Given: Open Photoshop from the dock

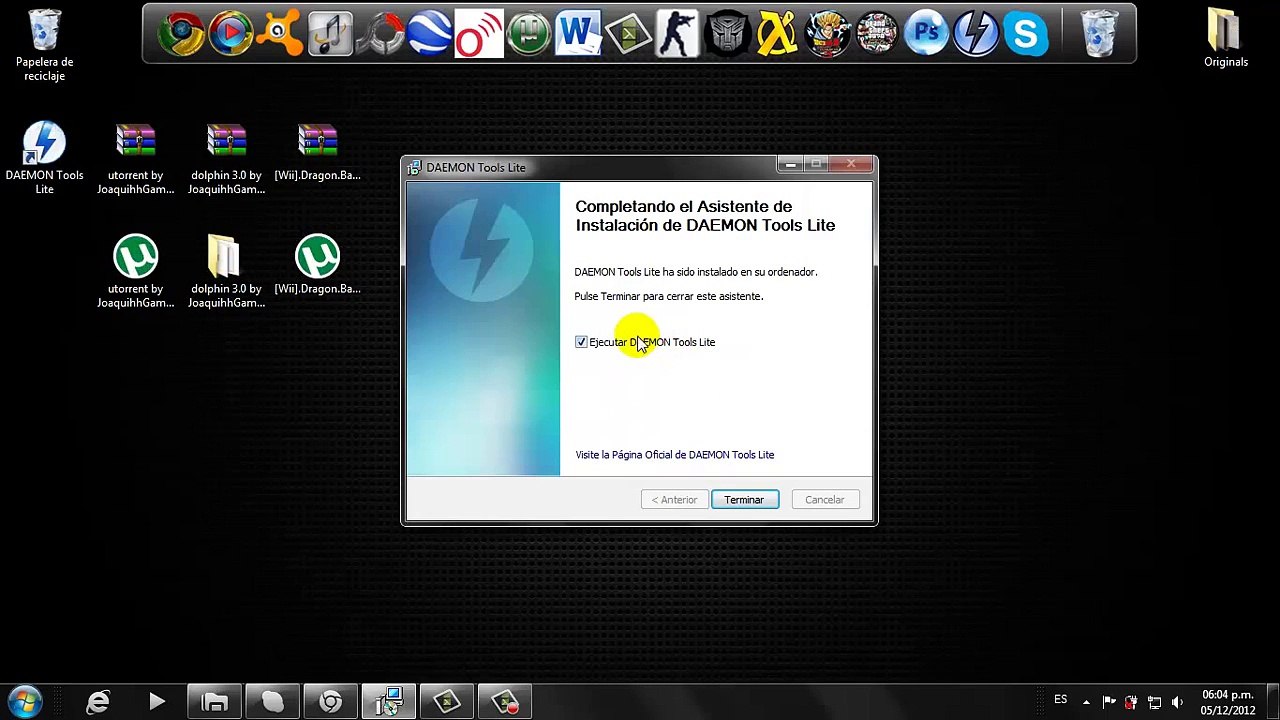Looking at the screenshot, I should [x=926, y=34].
